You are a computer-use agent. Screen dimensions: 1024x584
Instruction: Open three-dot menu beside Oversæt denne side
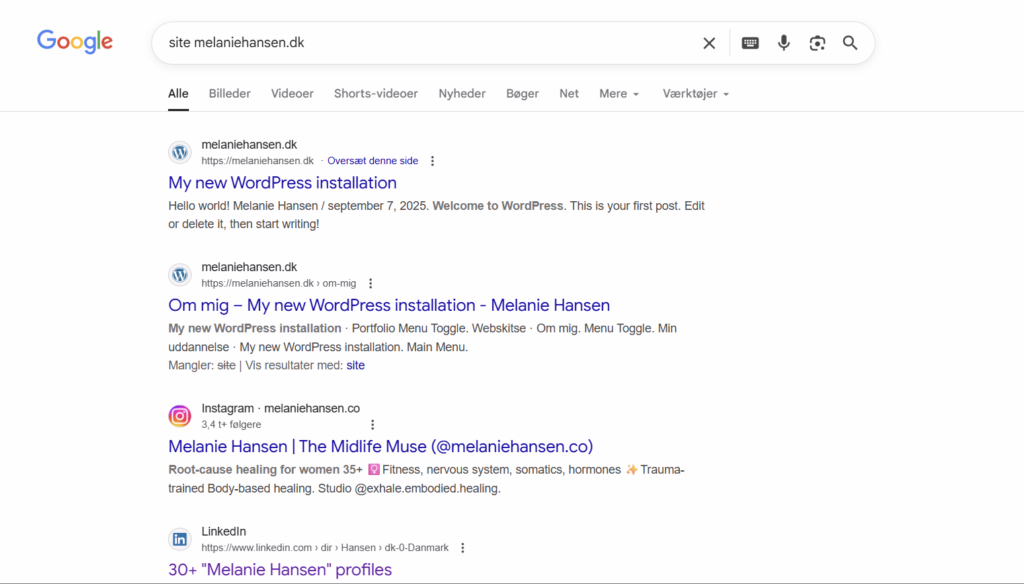click(432, 161)
